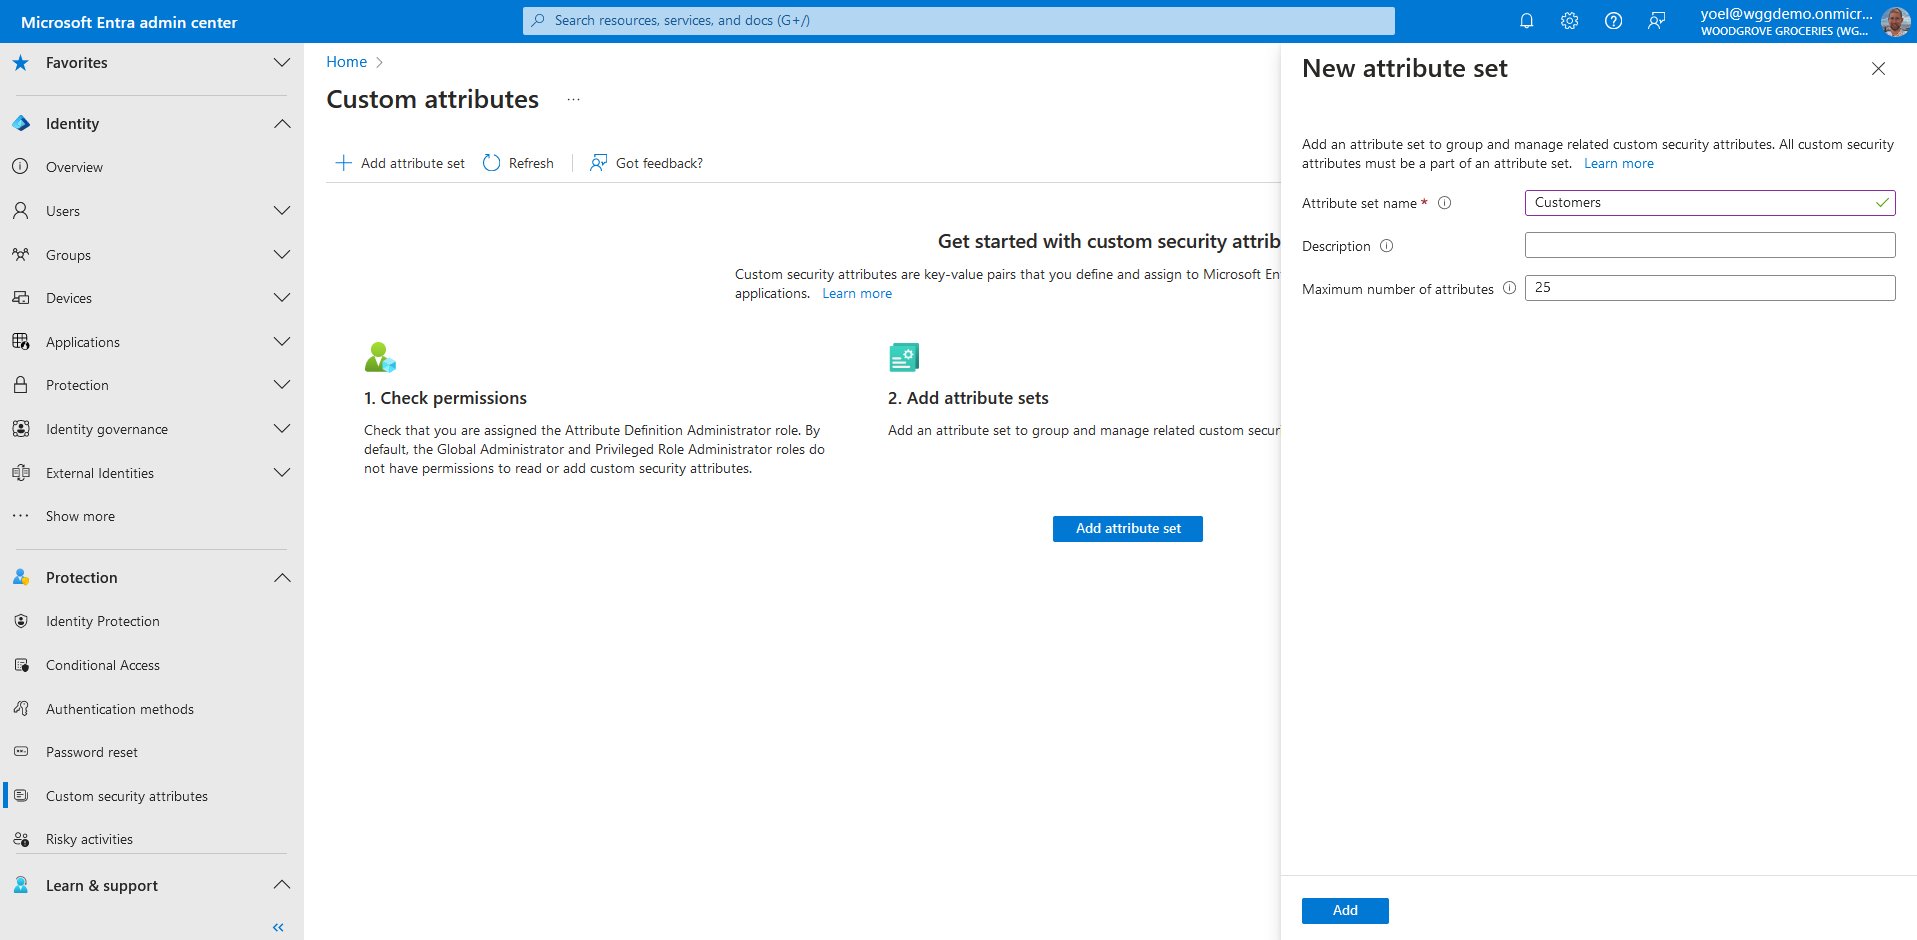Open the notifications bell icon

click(x=1526, y=21)
